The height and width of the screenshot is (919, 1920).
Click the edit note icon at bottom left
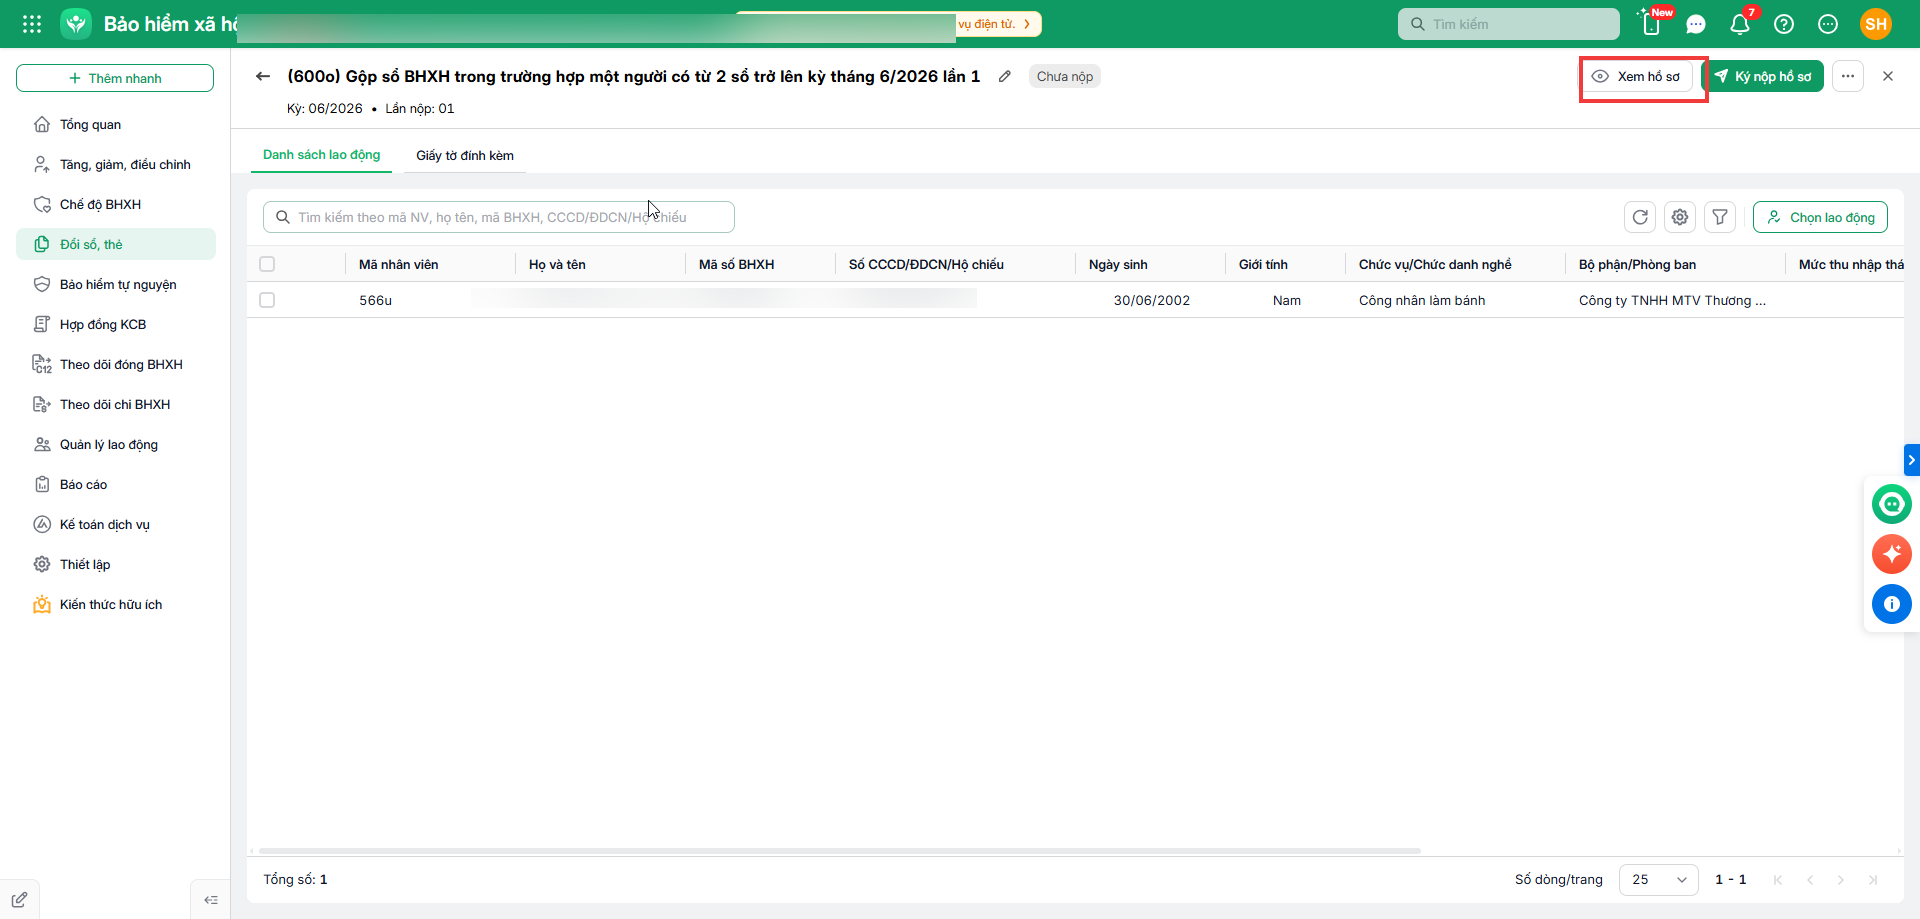[19, 900]
